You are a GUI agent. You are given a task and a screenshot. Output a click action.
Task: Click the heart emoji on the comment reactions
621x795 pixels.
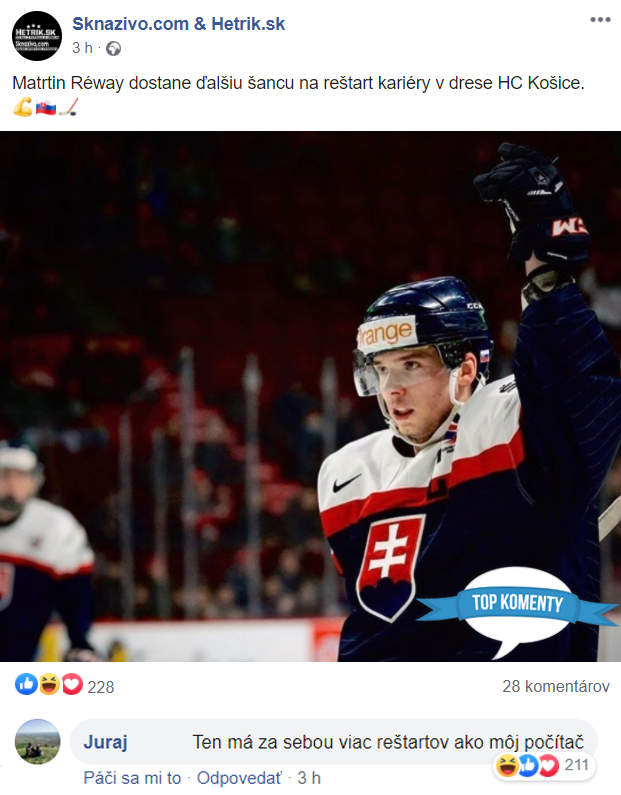(548, 766)
